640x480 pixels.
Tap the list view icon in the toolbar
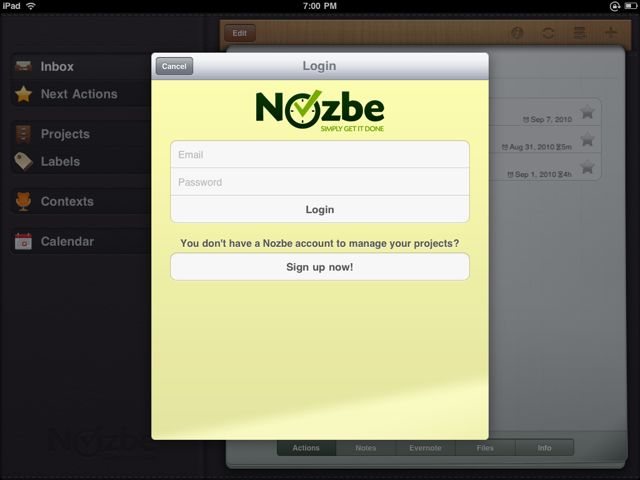[580, 33]
